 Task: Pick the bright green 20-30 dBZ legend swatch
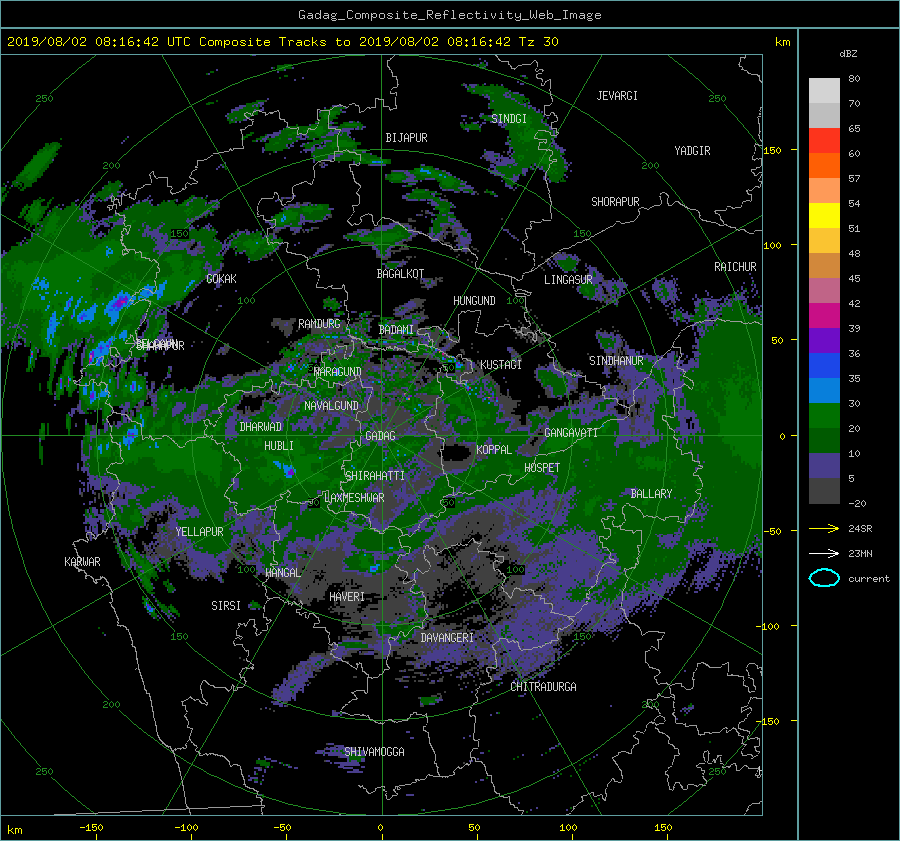824,415
